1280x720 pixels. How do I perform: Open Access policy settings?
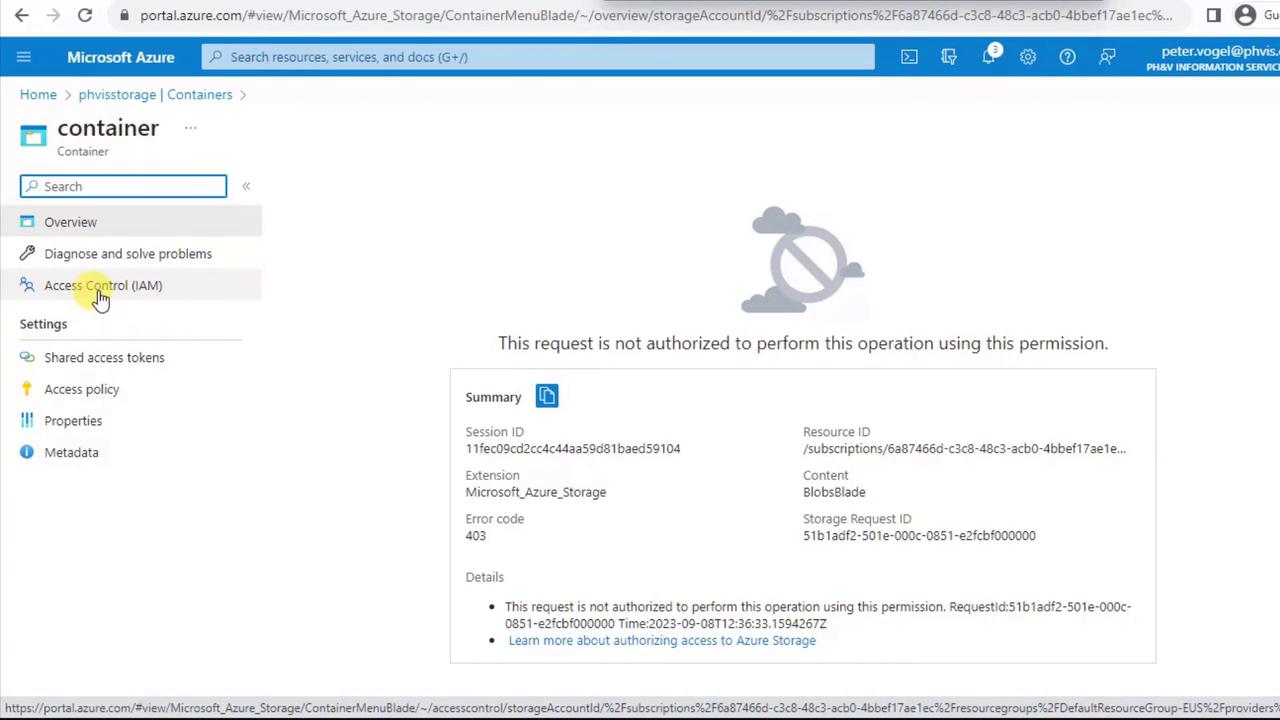[x=131, y=389]
